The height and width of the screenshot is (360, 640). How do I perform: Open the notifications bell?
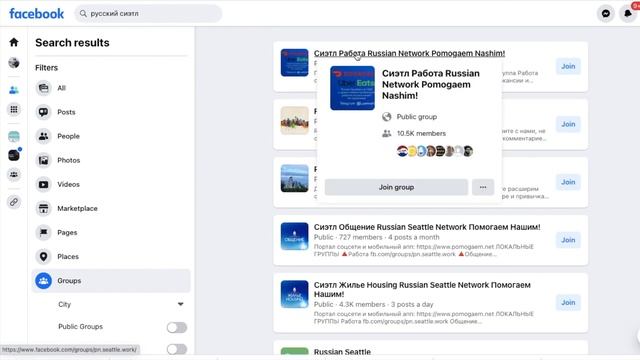[x=628, y=13]
